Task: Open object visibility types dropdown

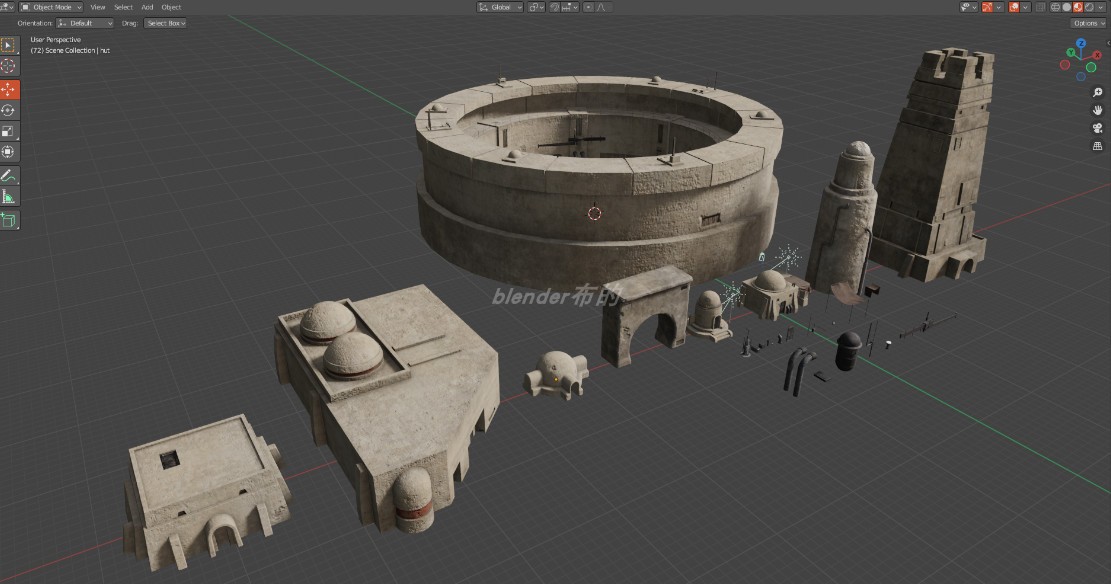Action: [x=969, y=7]
